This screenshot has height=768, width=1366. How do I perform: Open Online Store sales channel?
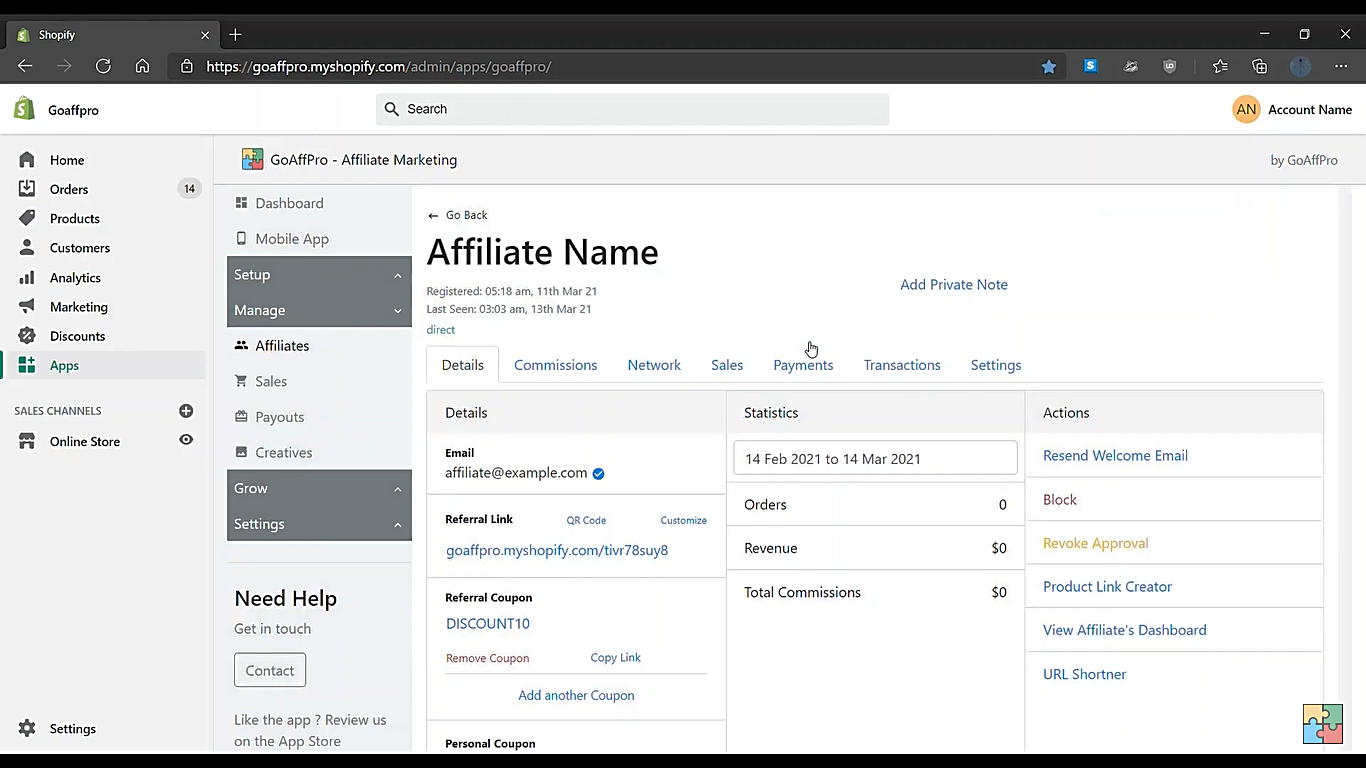pyautogui.click(x=85, y=441)
